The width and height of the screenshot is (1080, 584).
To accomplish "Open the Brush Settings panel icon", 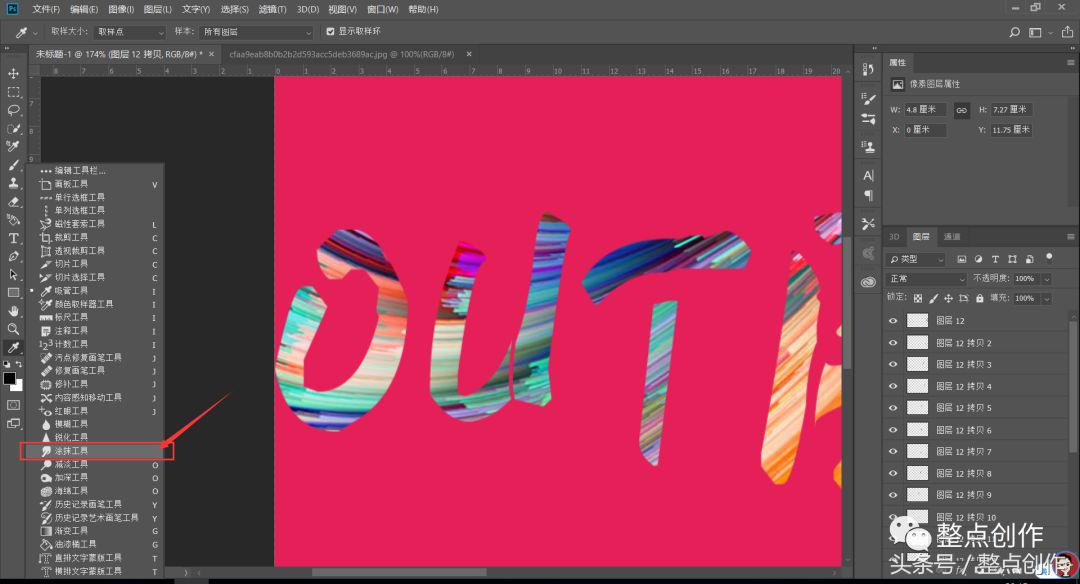I will (x=868, y=99).
